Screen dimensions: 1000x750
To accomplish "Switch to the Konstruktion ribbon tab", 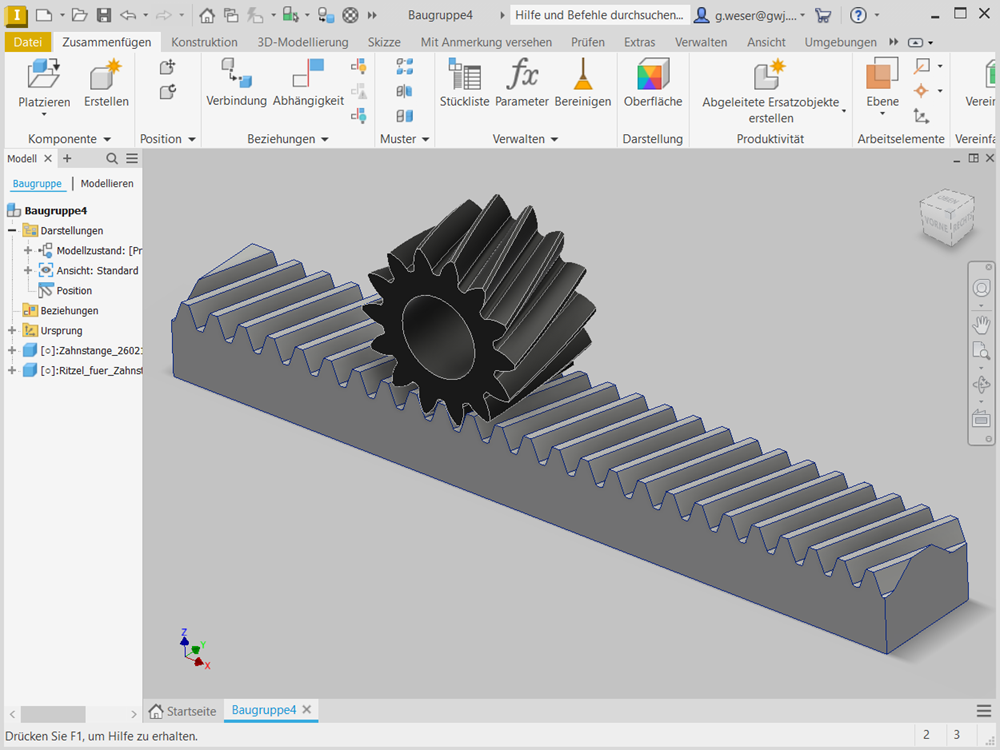I will (x=204, y=42).
